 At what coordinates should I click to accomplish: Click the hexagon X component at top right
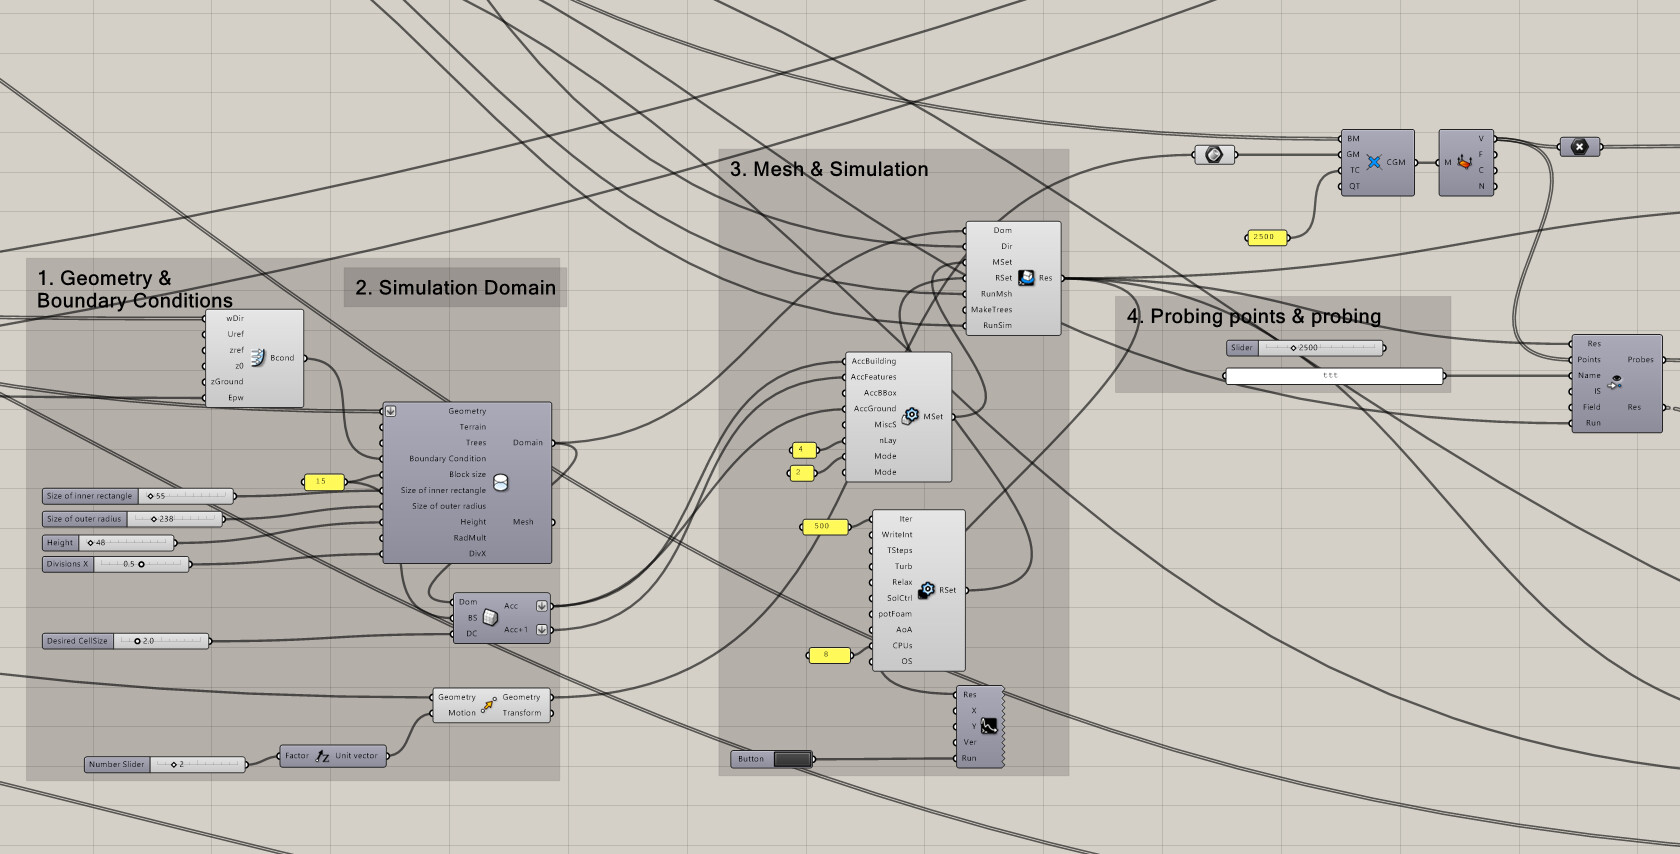tap(1579, 147)
